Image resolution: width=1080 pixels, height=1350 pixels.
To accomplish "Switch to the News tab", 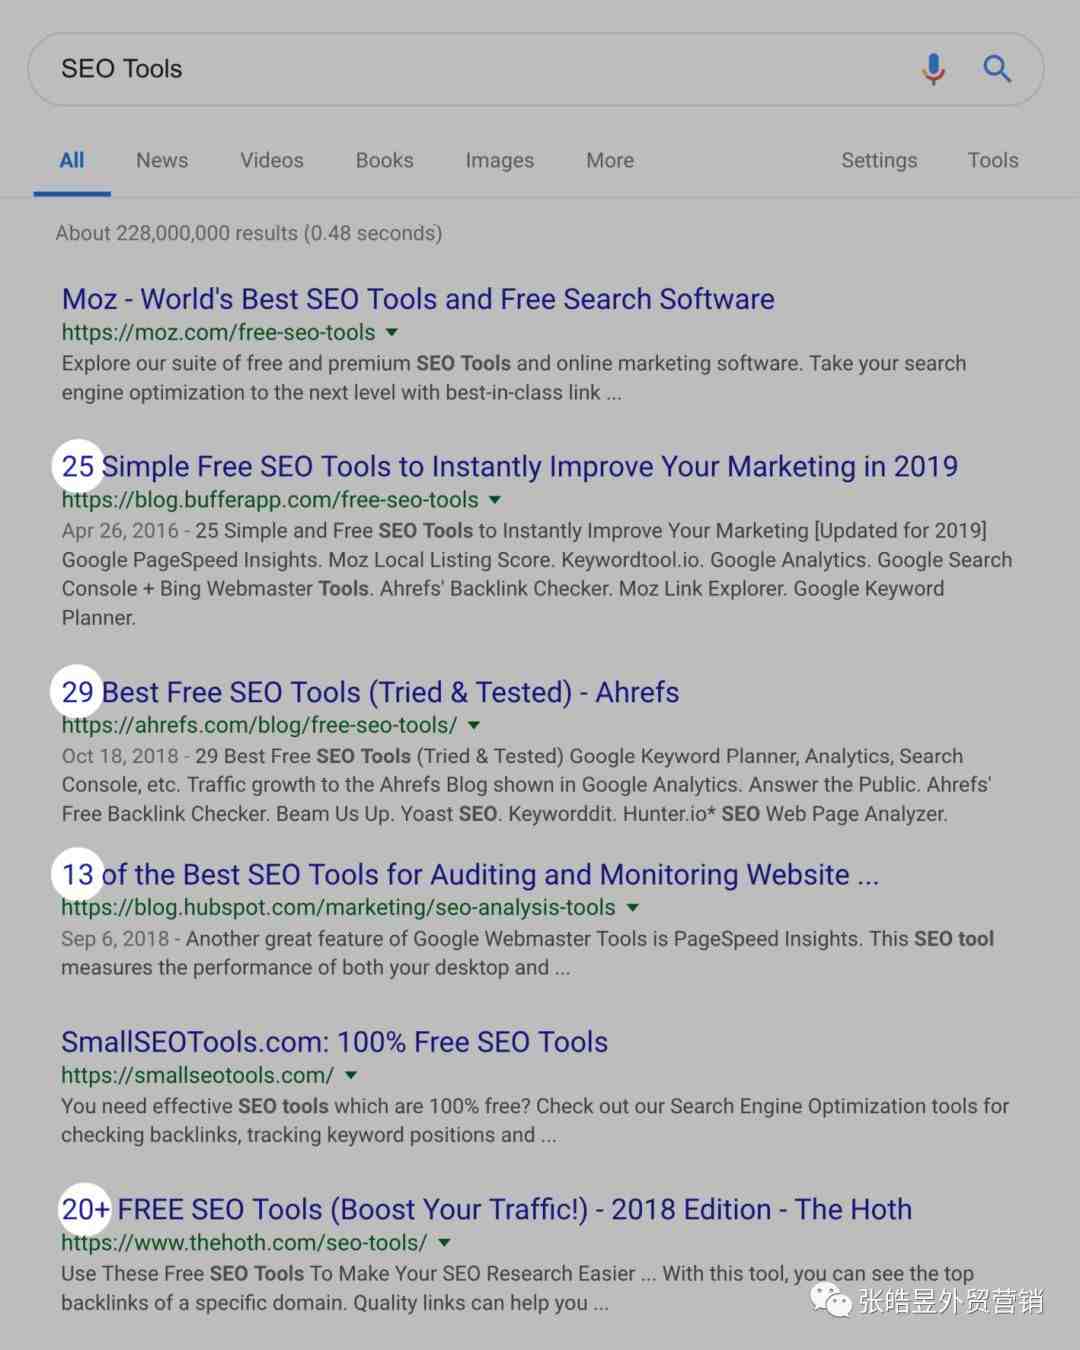I will point(162,160).
